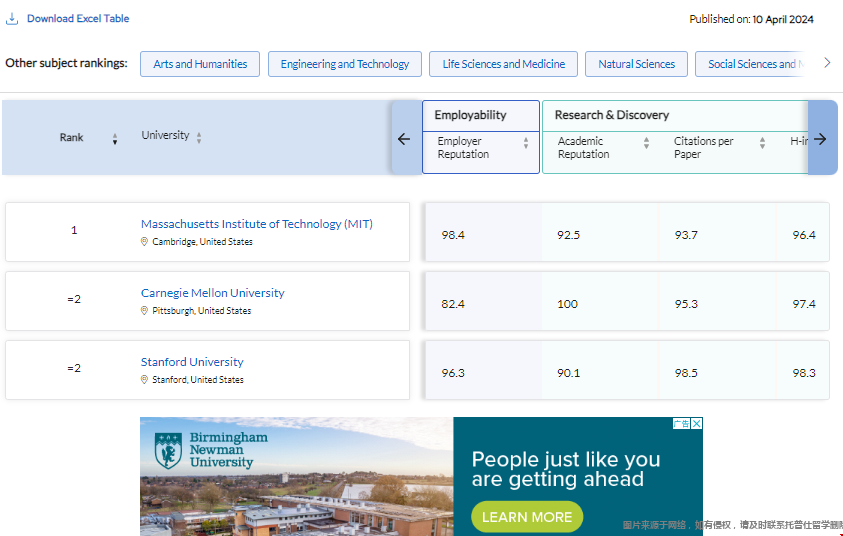Click Carnegie Mellon academic reputation score 100
The width and height of the screenshot is (843, 536).
click(567, 304)
